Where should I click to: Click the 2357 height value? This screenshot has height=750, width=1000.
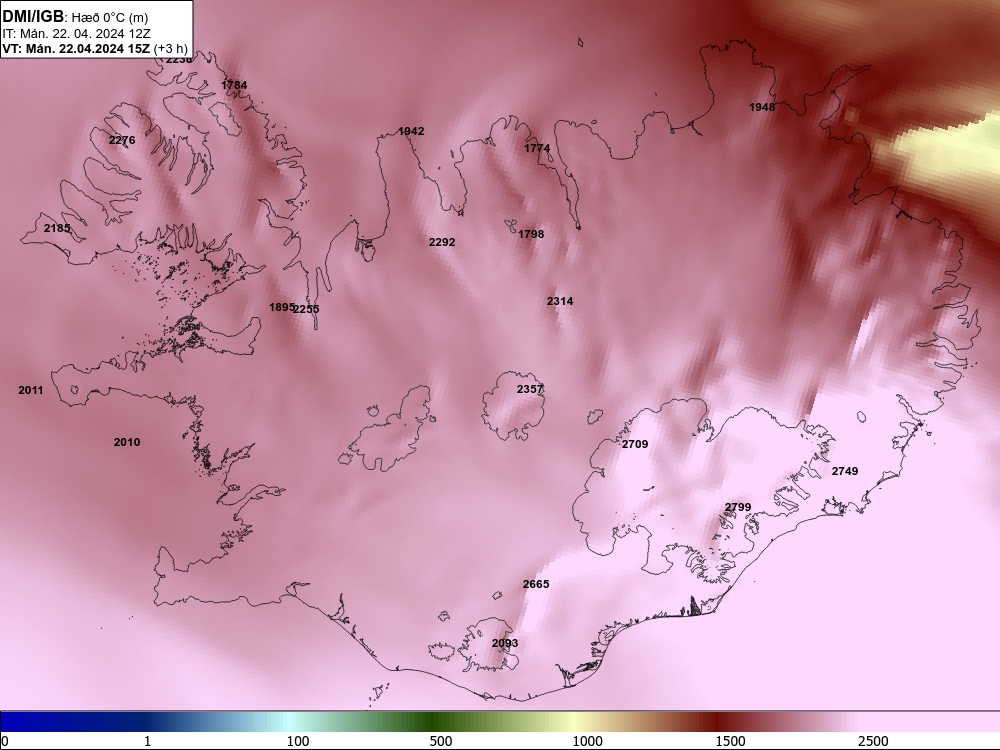pyautogui.click(x=529, y=389)
